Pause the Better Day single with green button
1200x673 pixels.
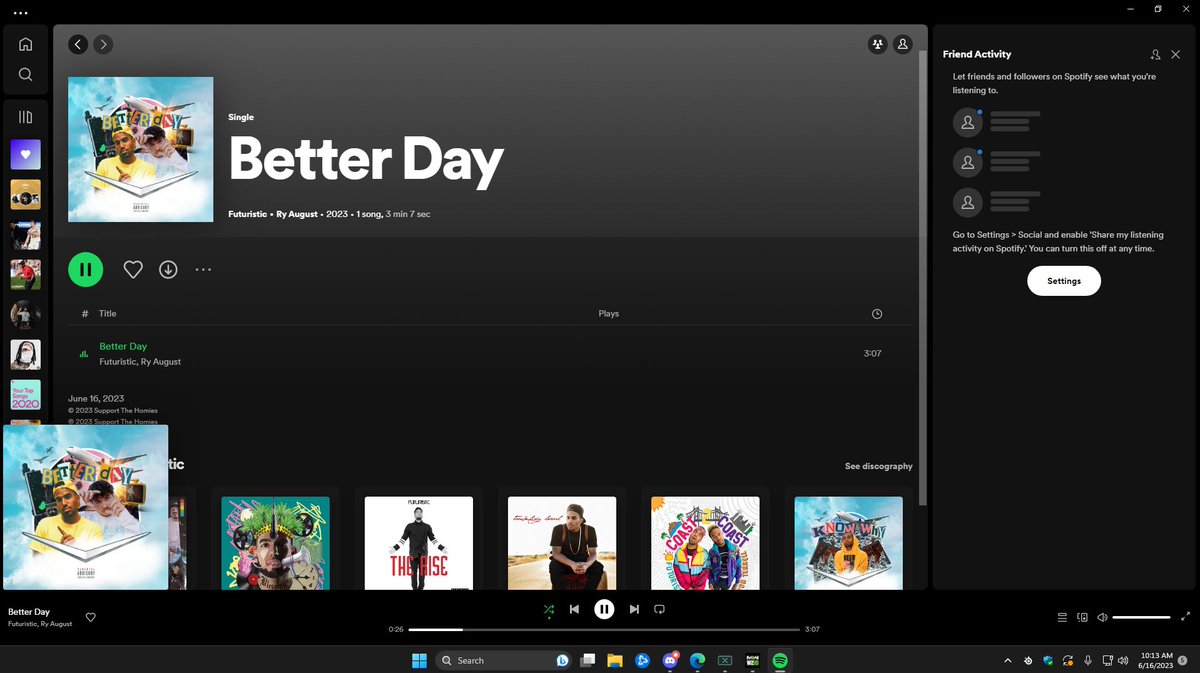click(x=86, y=269)
